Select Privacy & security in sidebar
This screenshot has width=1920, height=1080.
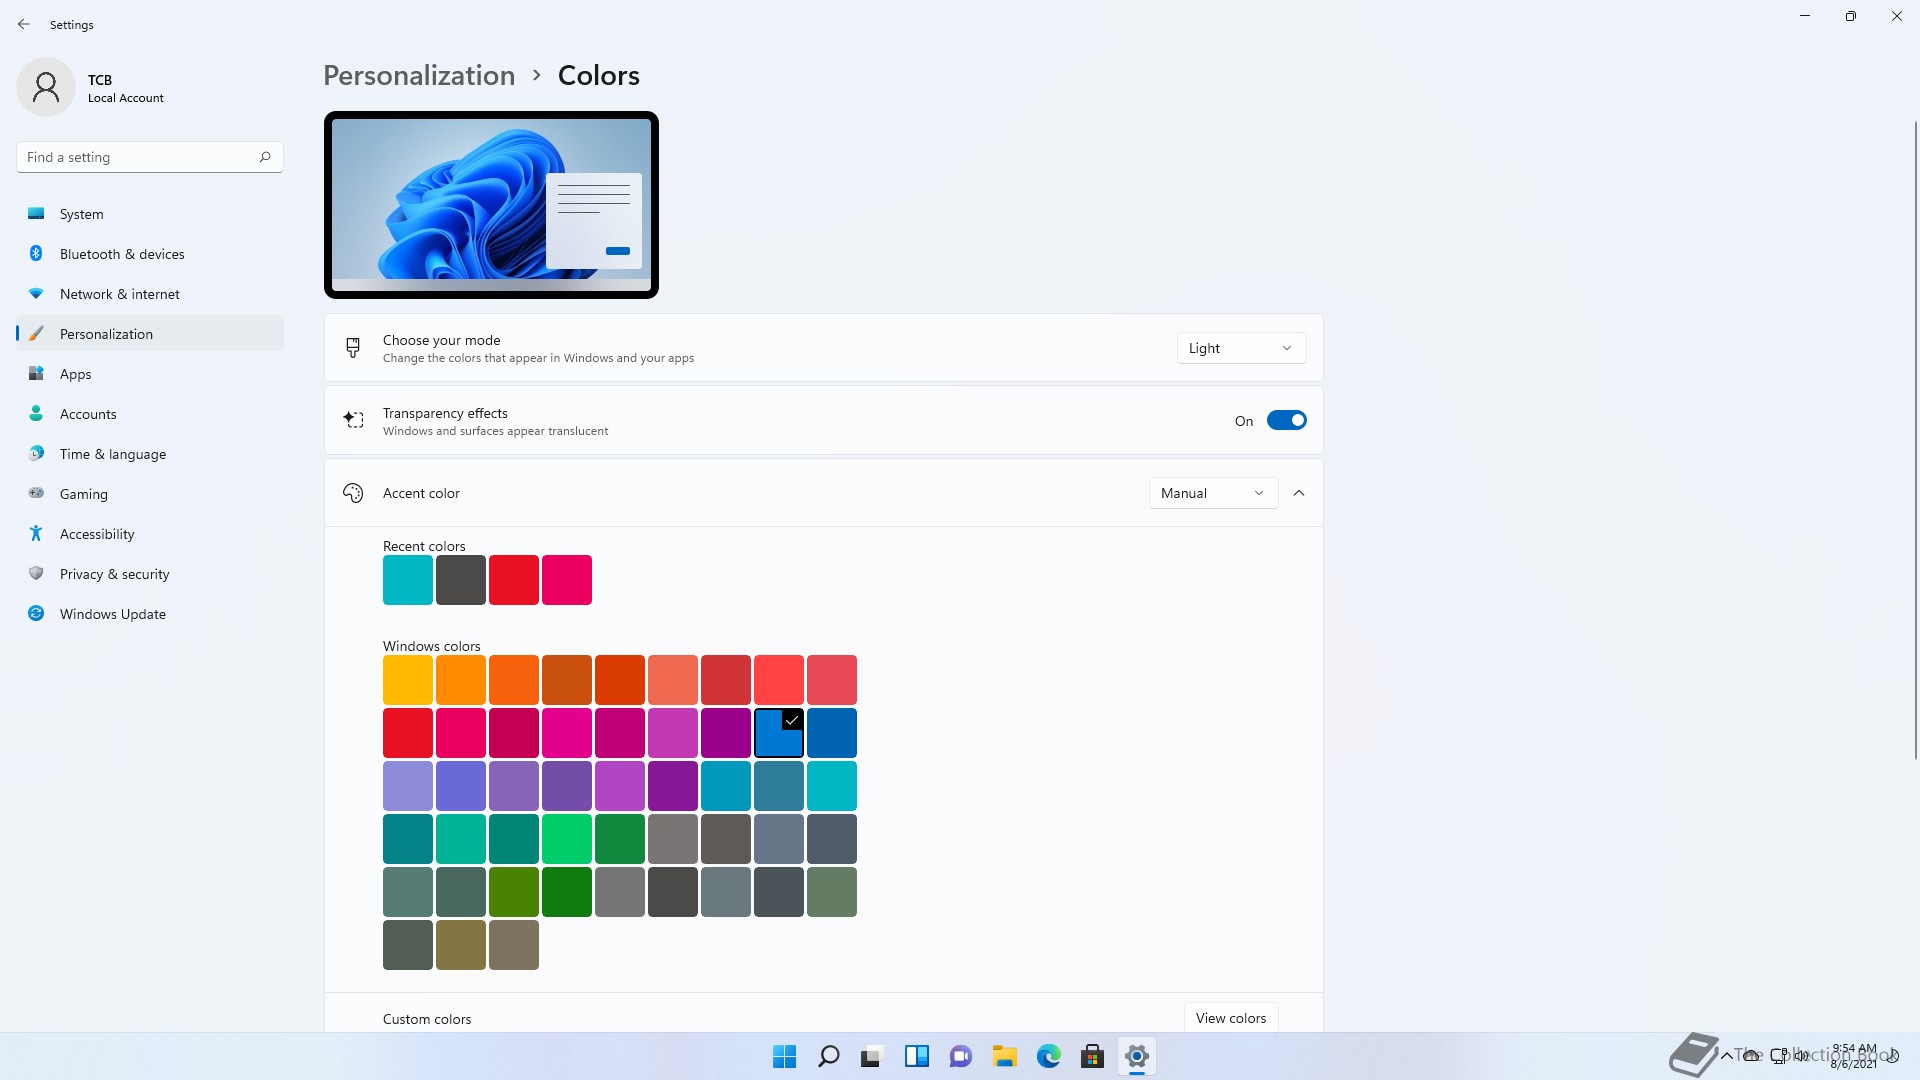(114, 574)
